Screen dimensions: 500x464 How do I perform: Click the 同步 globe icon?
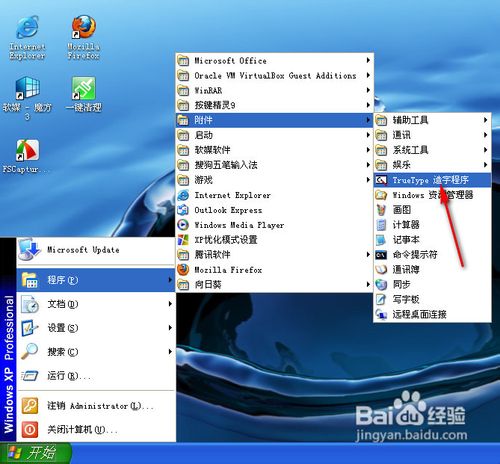coord(381,284)
